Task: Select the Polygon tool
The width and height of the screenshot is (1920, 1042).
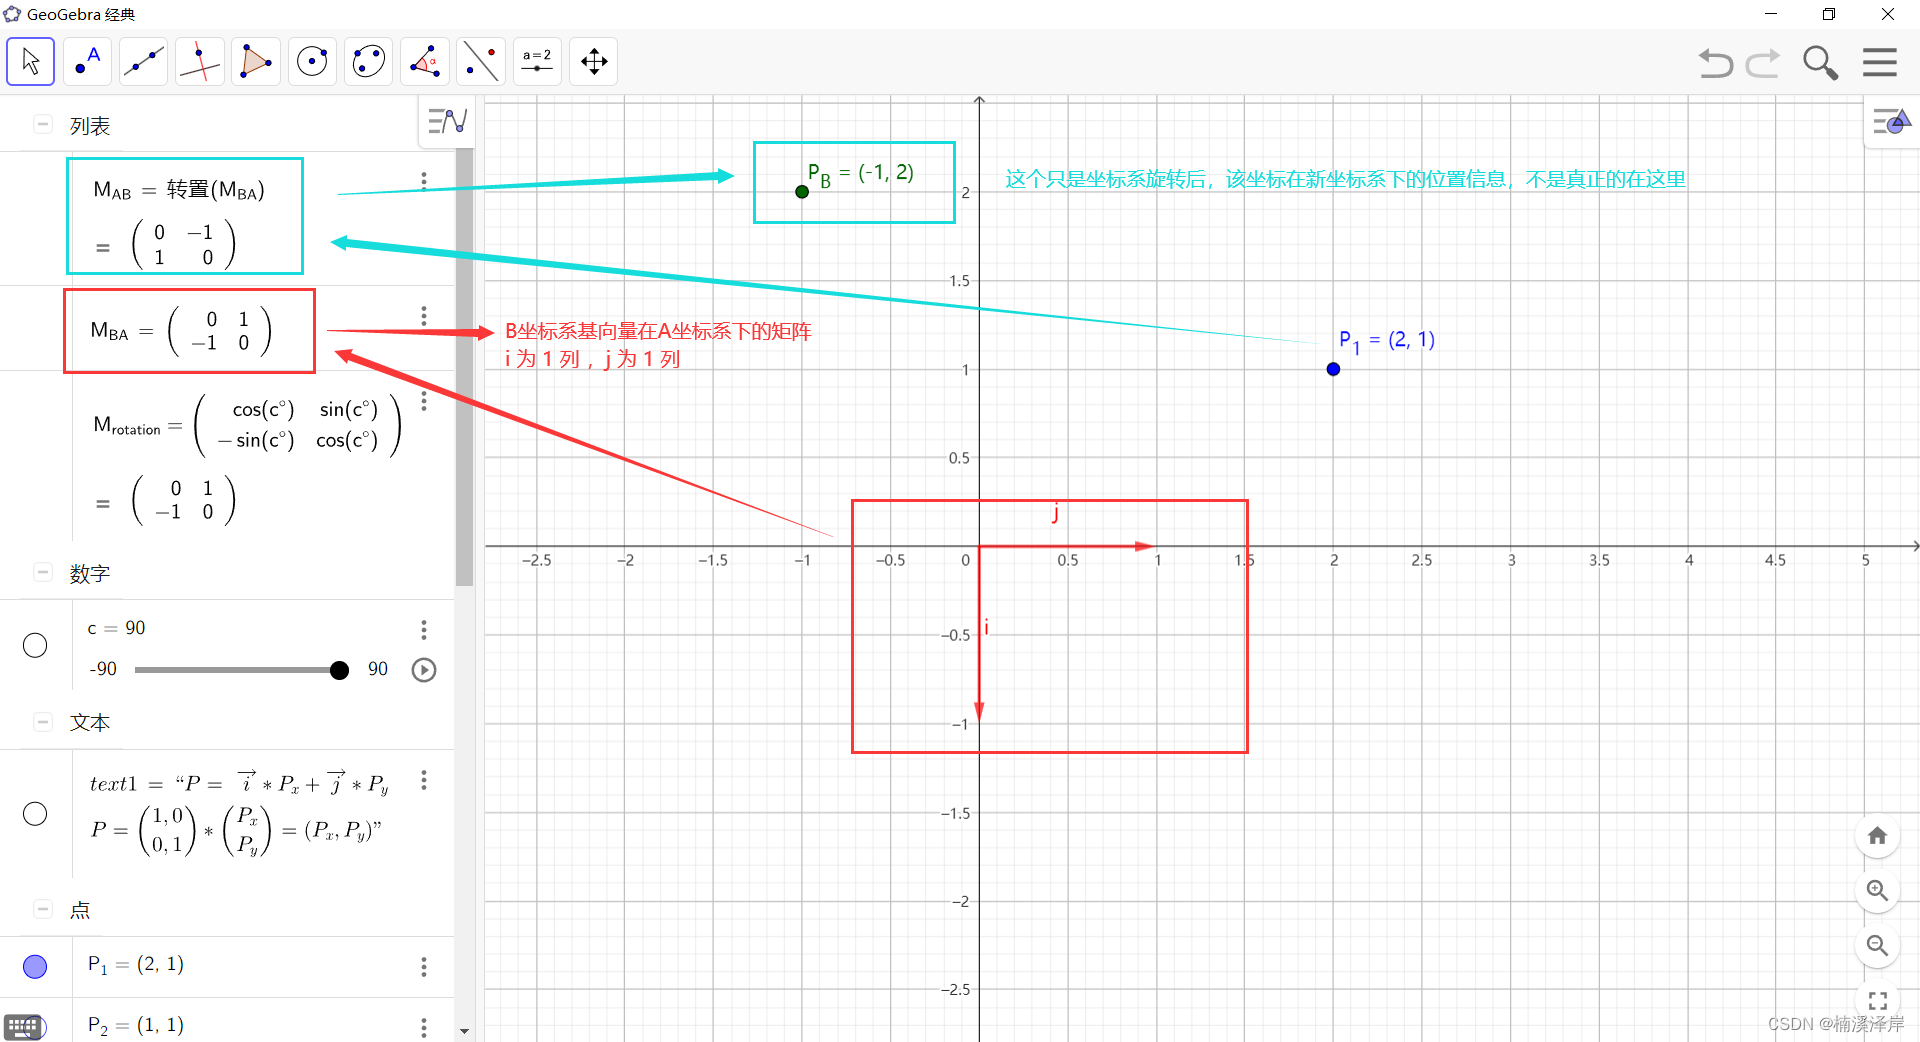Action: tap(256, 61)
